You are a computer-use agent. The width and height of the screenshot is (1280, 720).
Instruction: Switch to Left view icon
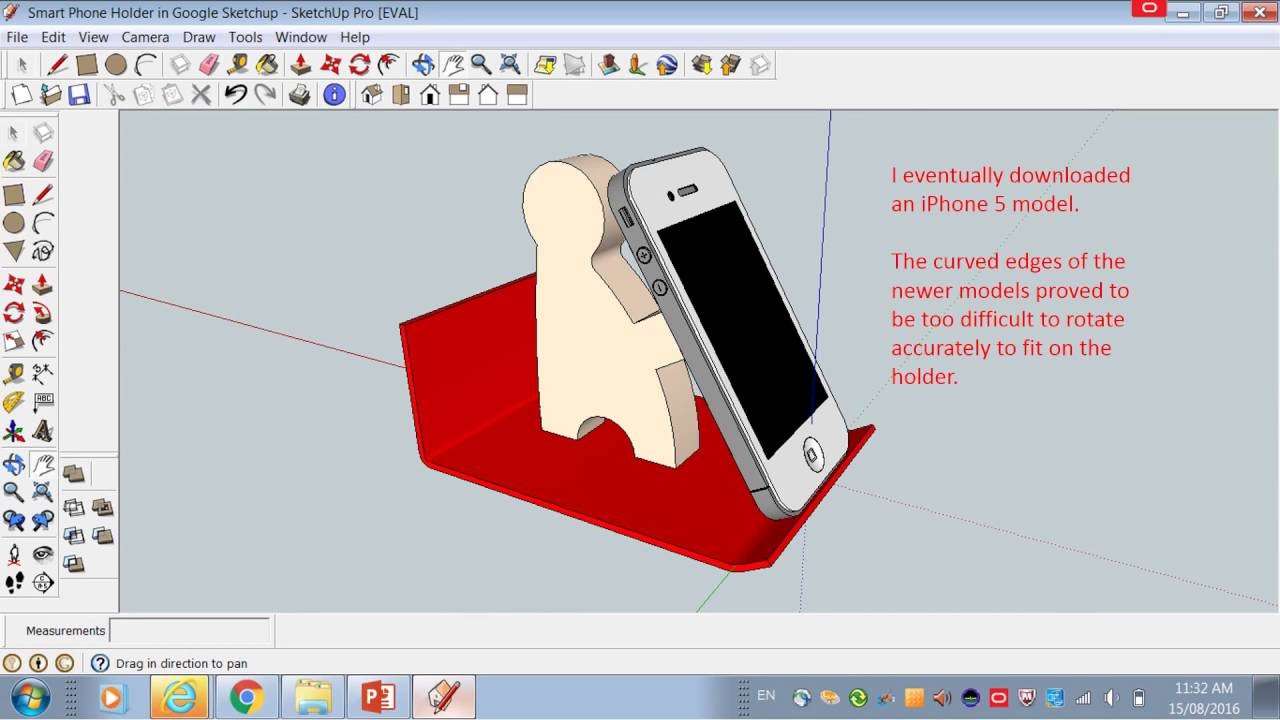point(517,95)
